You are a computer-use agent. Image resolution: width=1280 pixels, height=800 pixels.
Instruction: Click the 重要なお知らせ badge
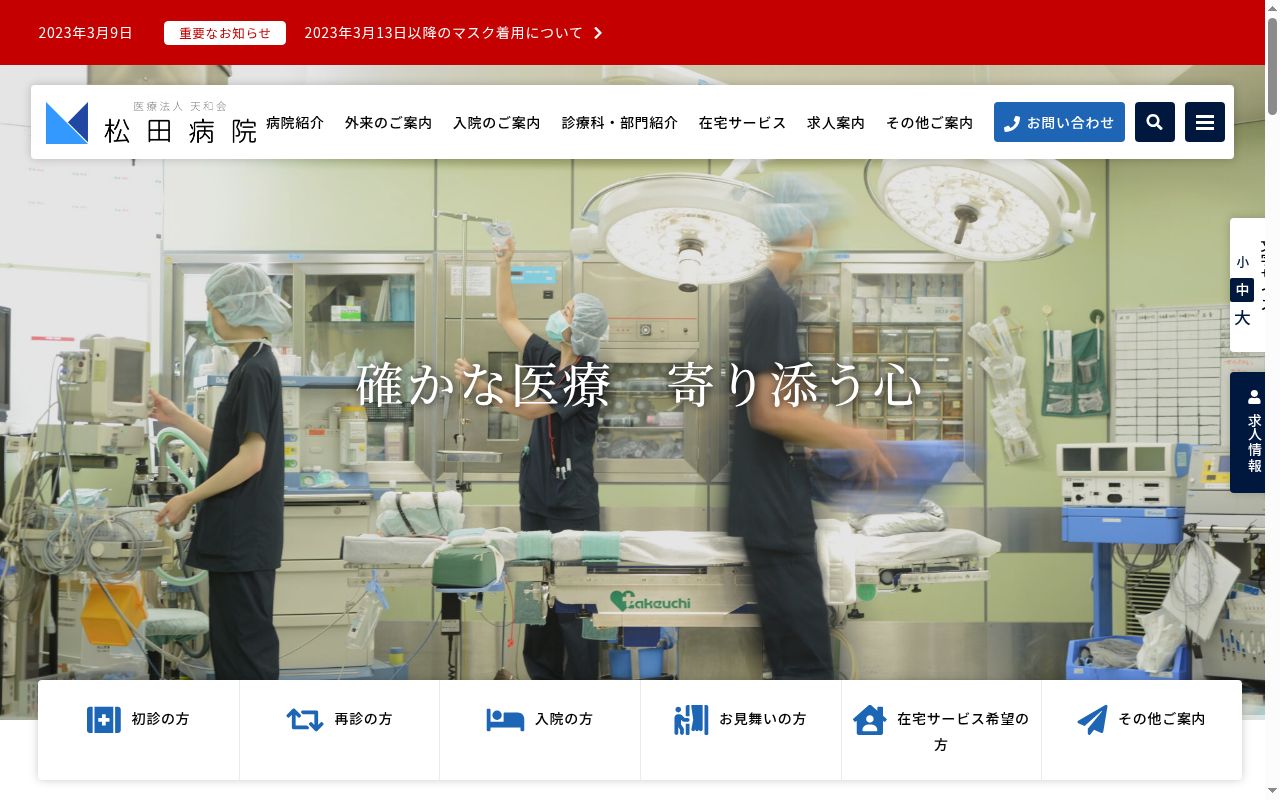225,33
